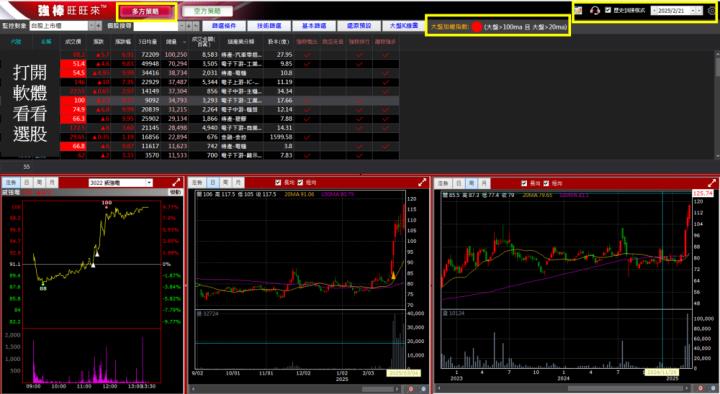Open the 2022 stock selector dropdown
Viewport: 720px width, 394px height.
pos(120,183)
